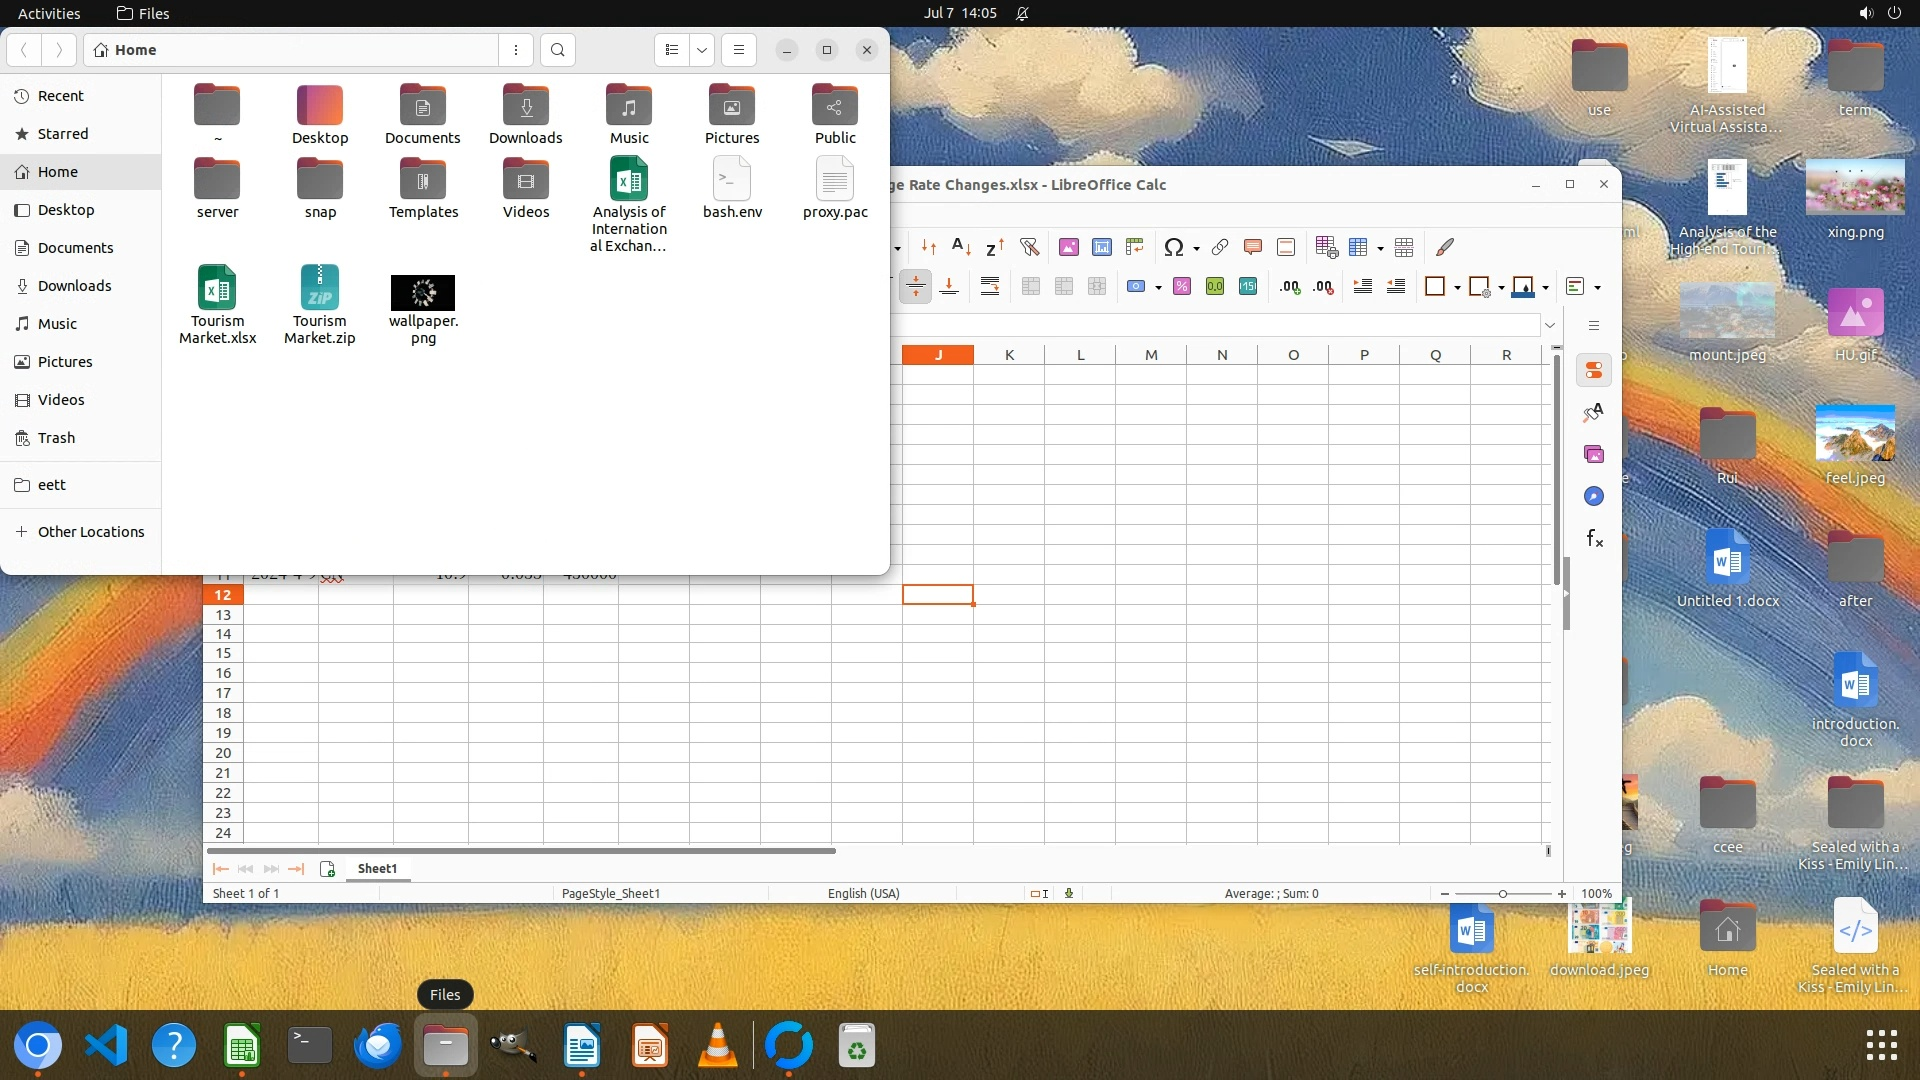Click the Insert Image icon
The image size is (1920, 1080).
[1068, 247]
